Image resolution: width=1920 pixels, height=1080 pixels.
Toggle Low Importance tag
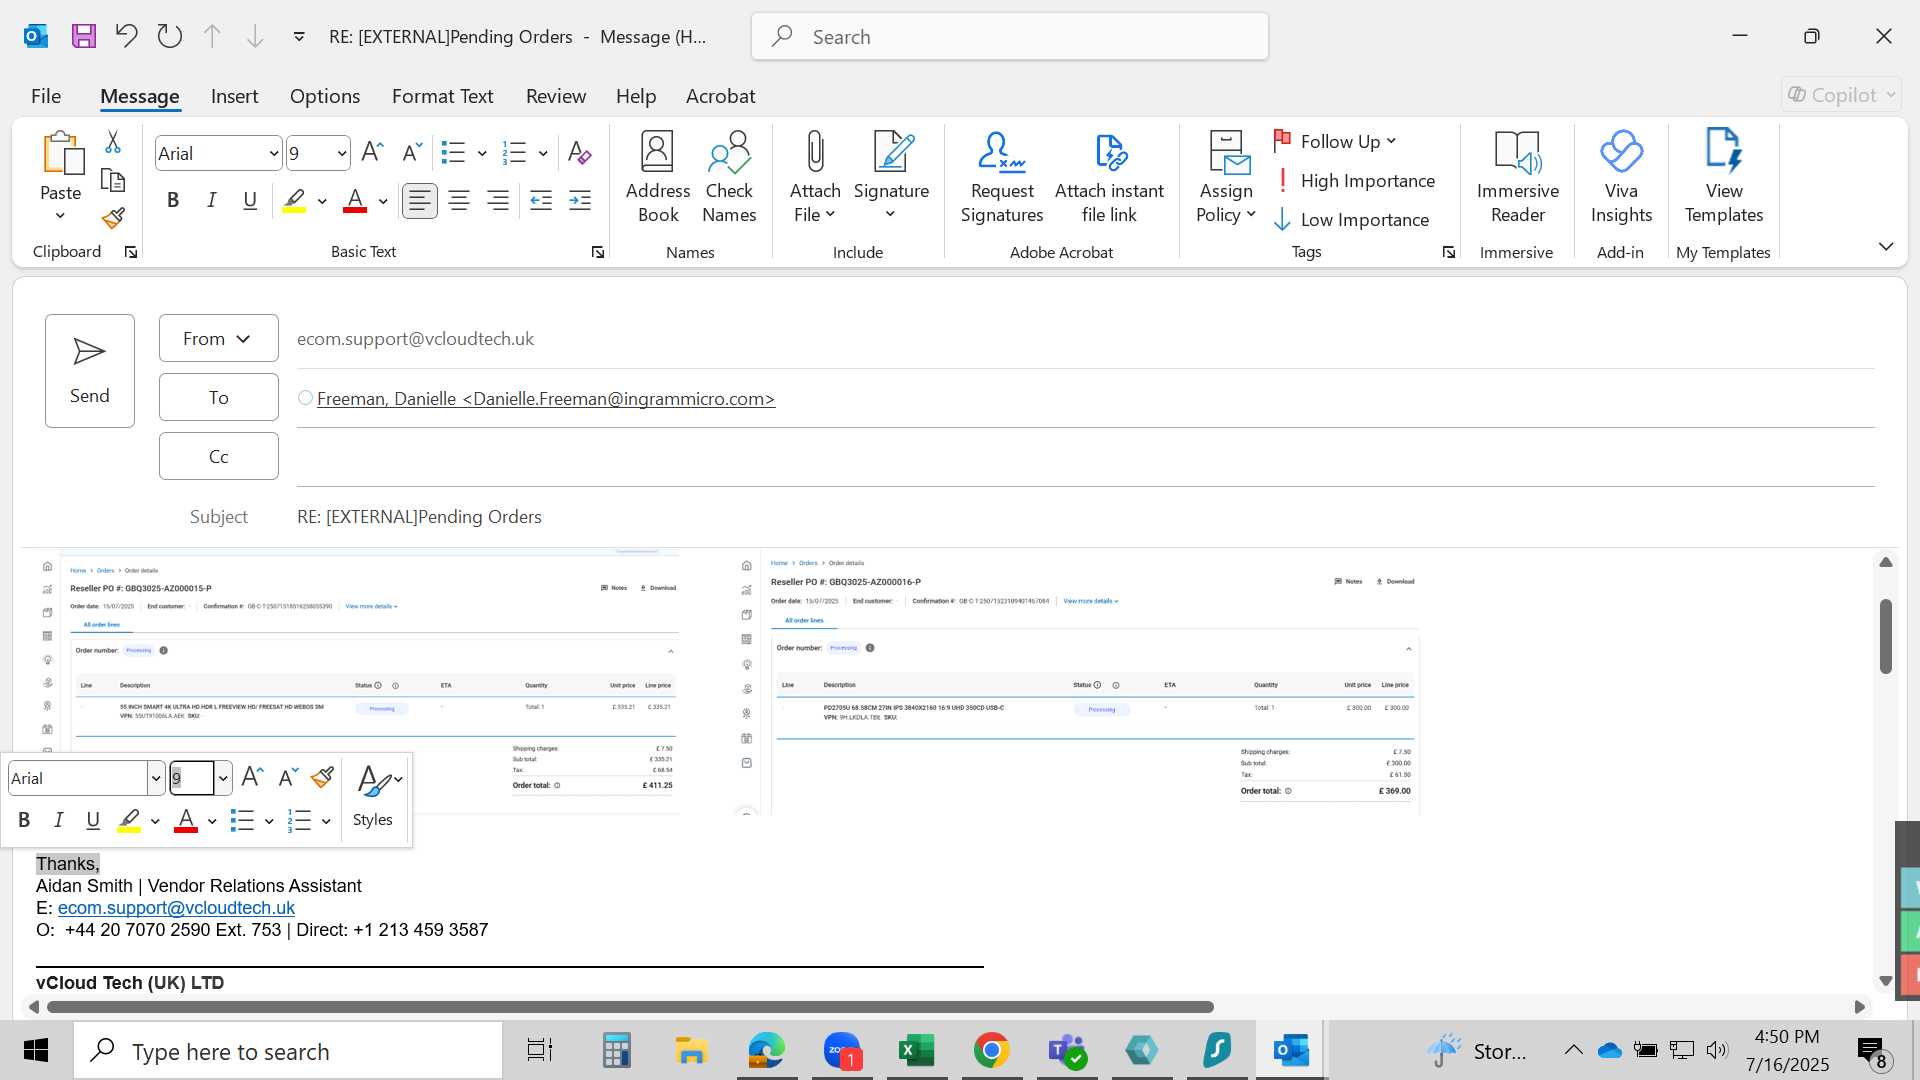(x=1351, y=220)
